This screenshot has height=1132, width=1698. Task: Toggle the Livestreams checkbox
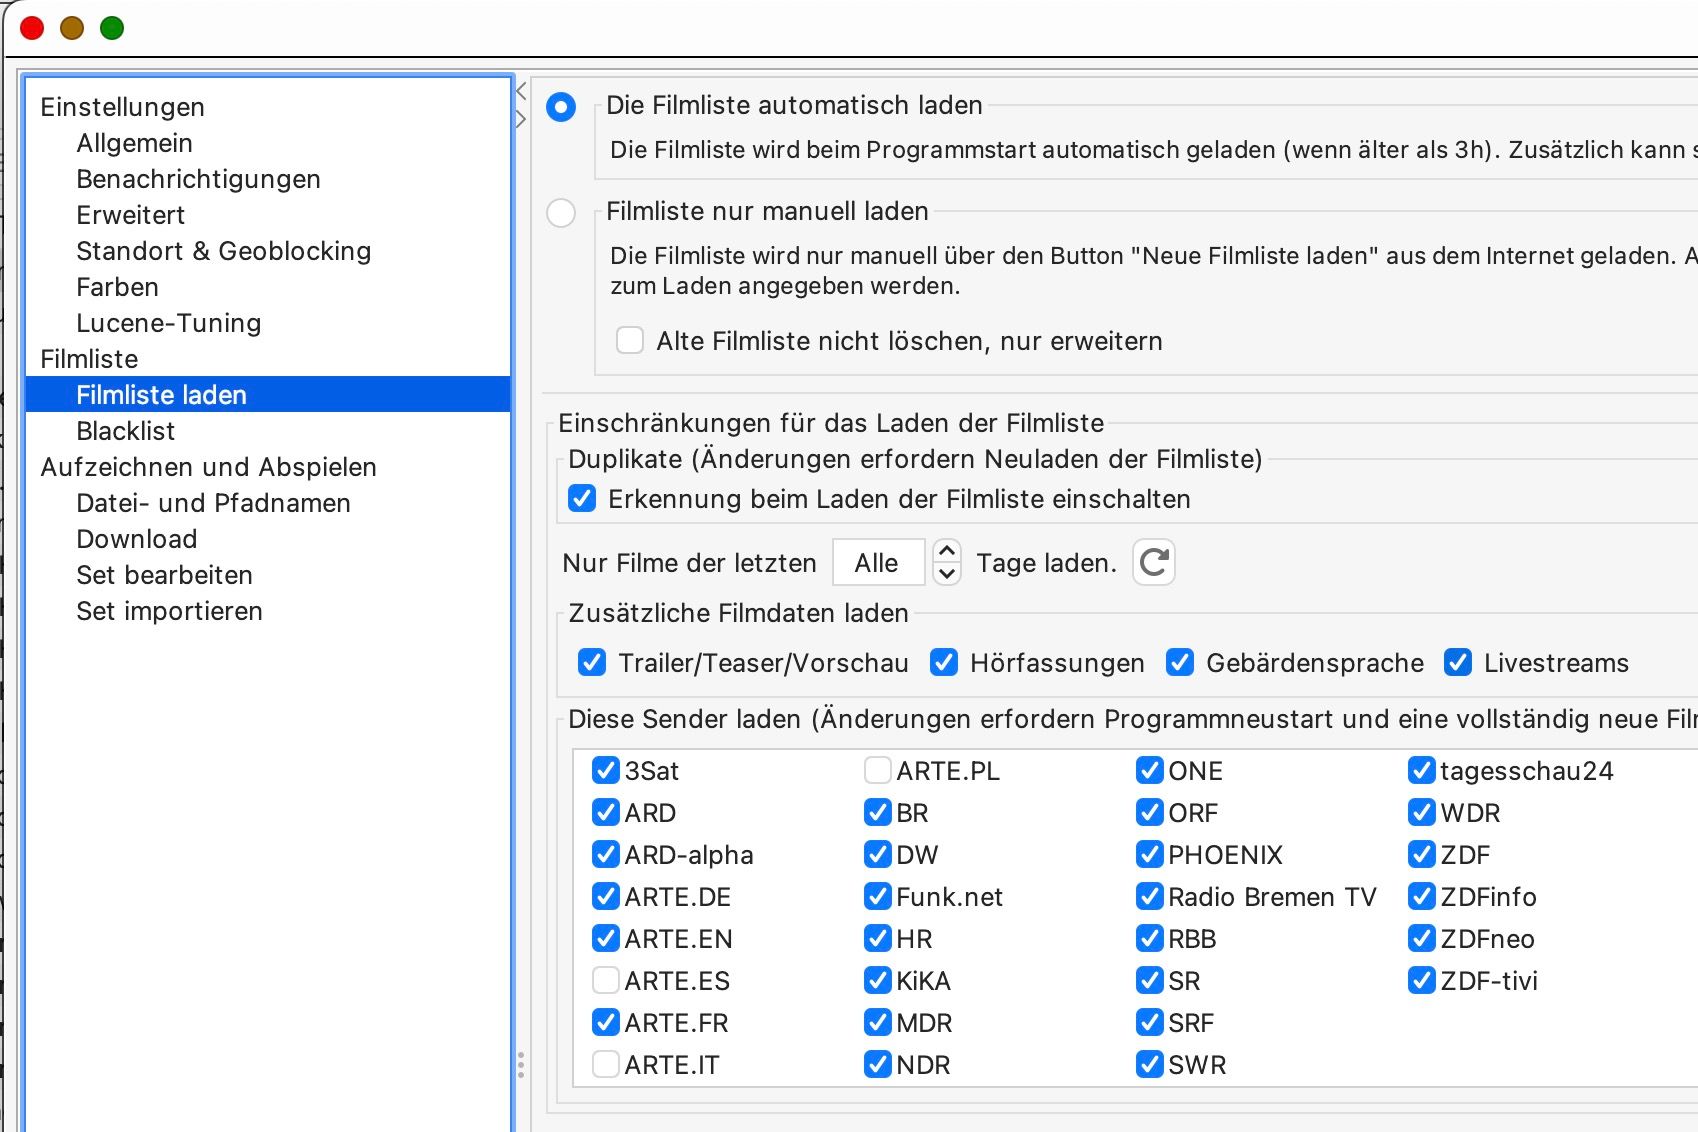click(x=1458, y=662)
